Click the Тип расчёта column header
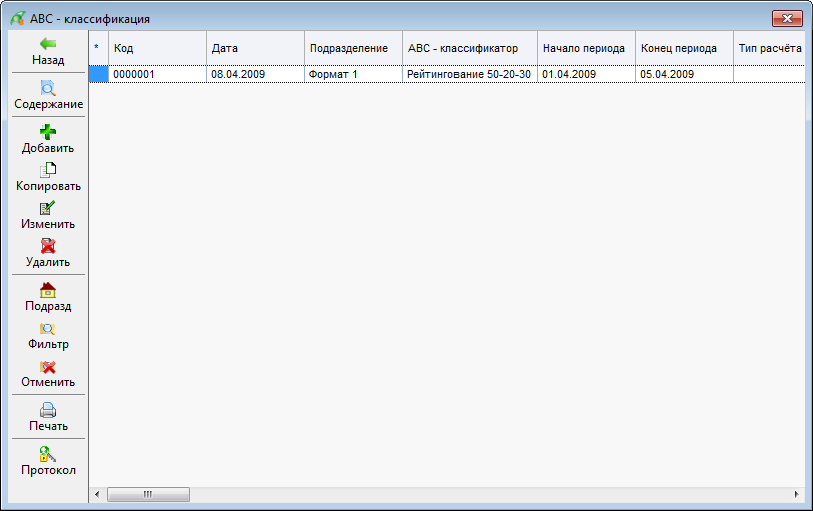 769,48
